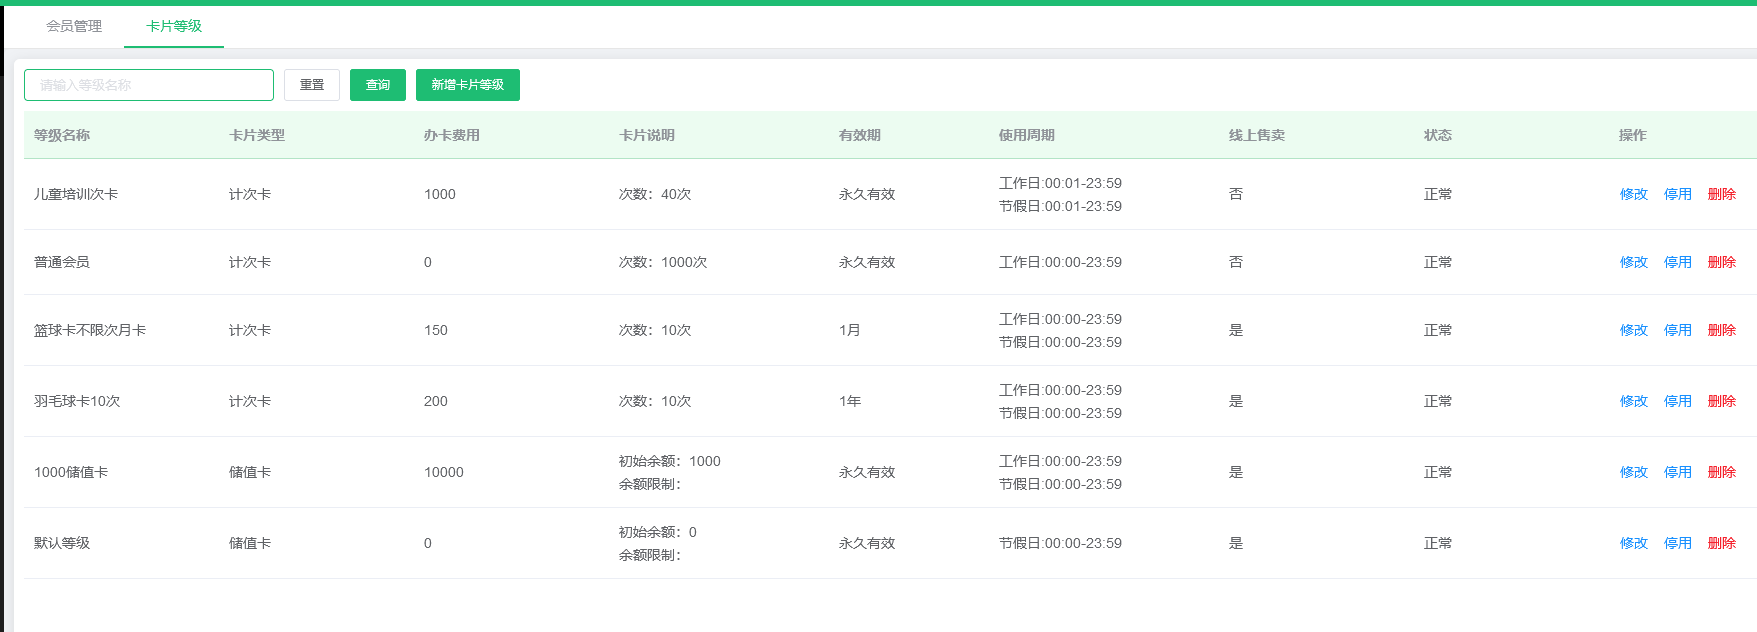Disable the 1000储值卡 level
This screenshot has width=1757, height=632.
[1677, 472]
